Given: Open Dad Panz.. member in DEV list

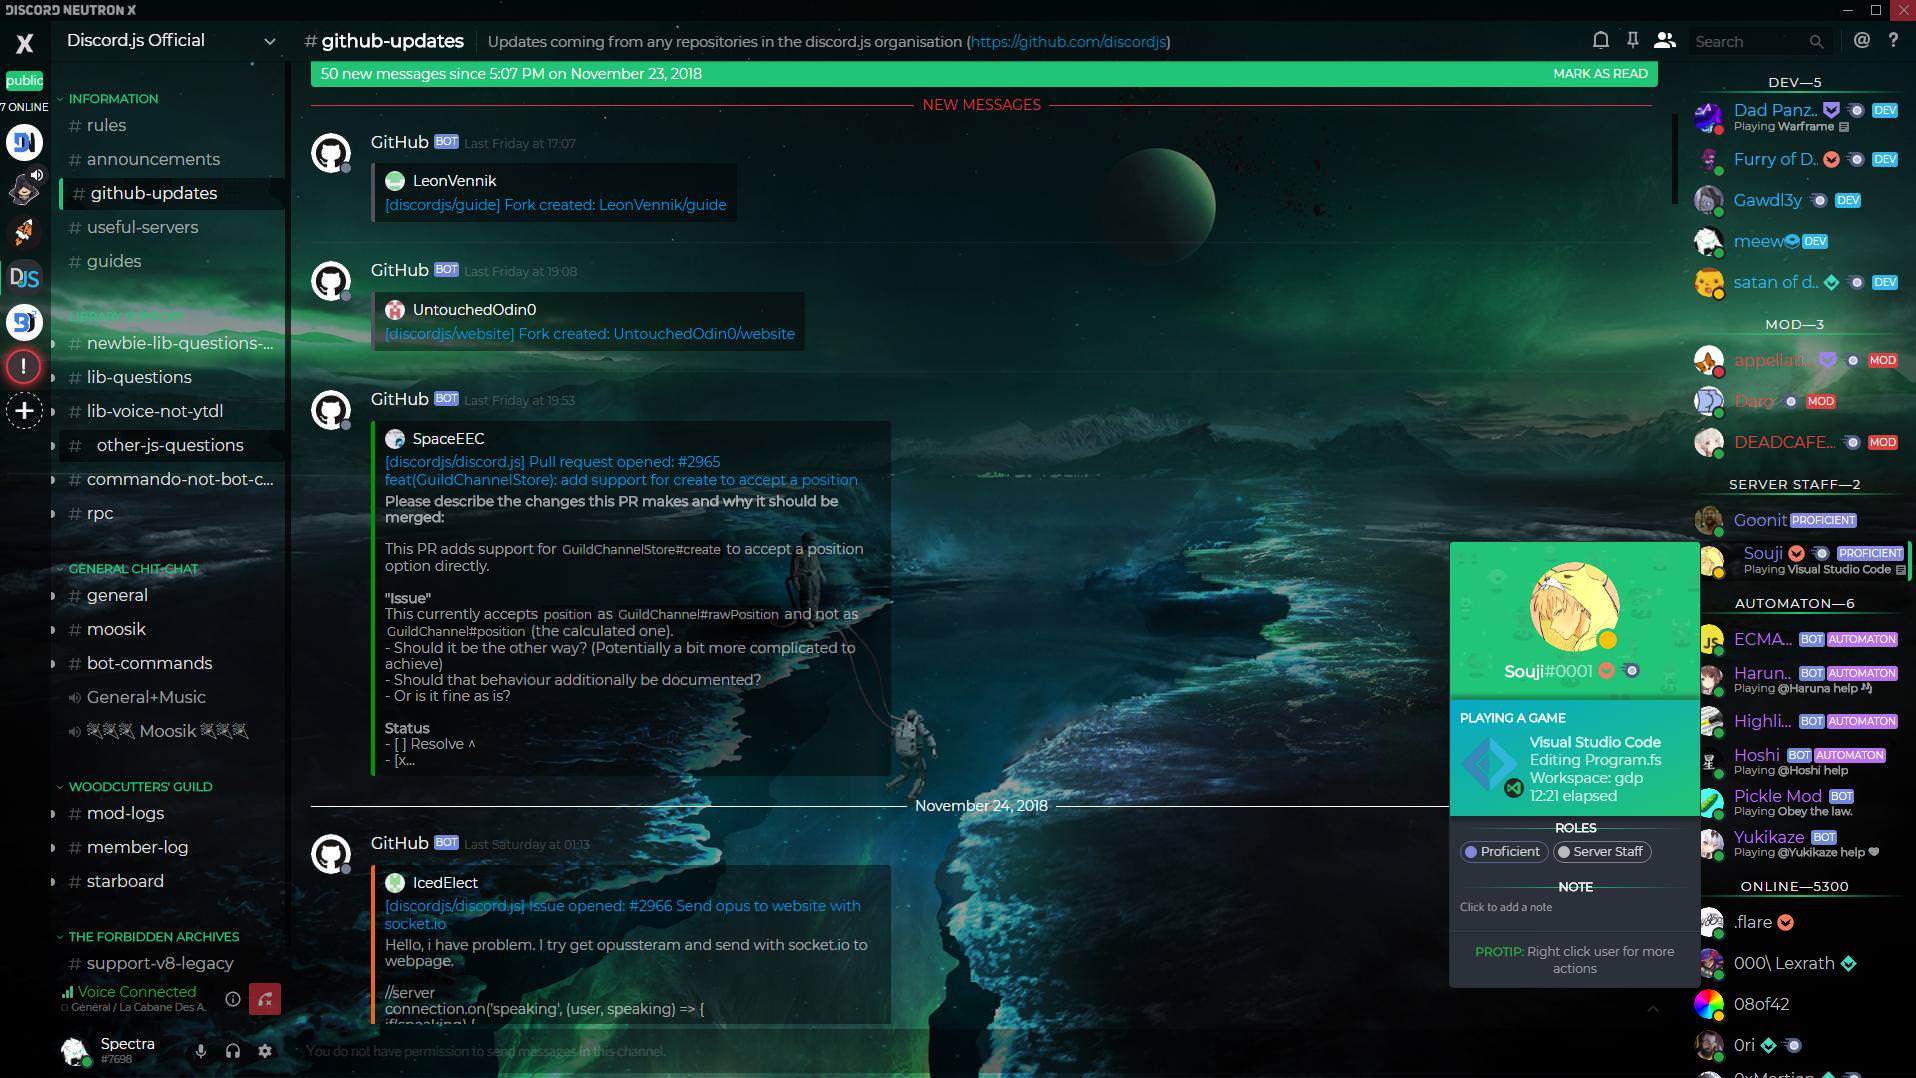Looking at the screenshot, I should (1800, 117).
